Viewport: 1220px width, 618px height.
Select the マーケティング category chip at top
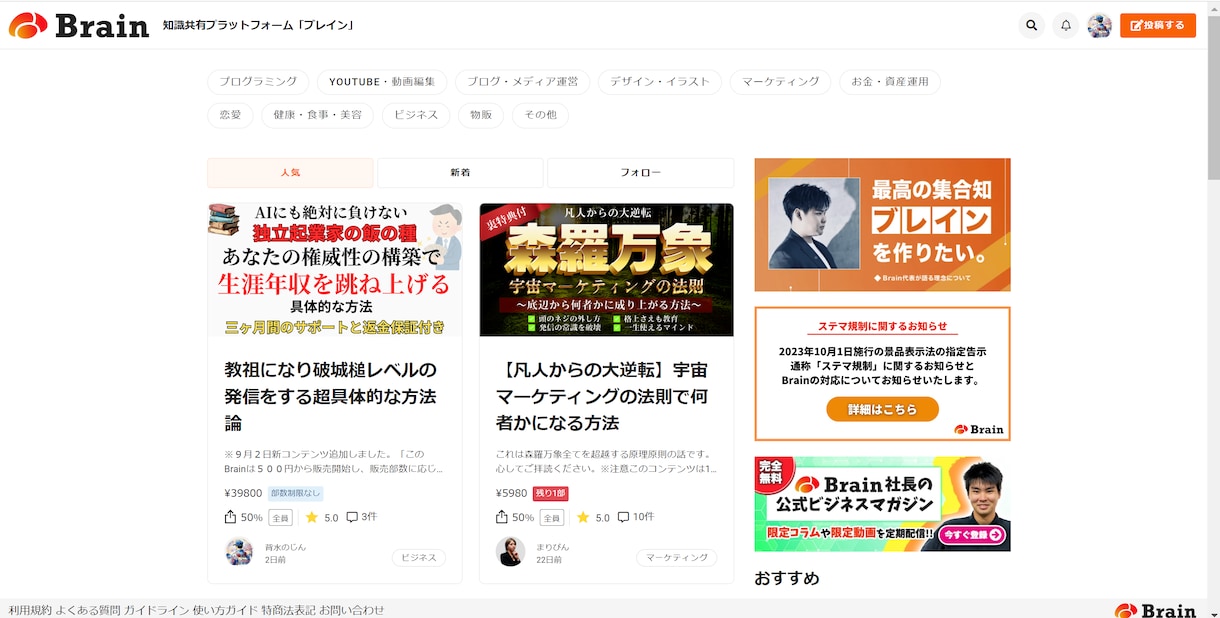(780, 82)
